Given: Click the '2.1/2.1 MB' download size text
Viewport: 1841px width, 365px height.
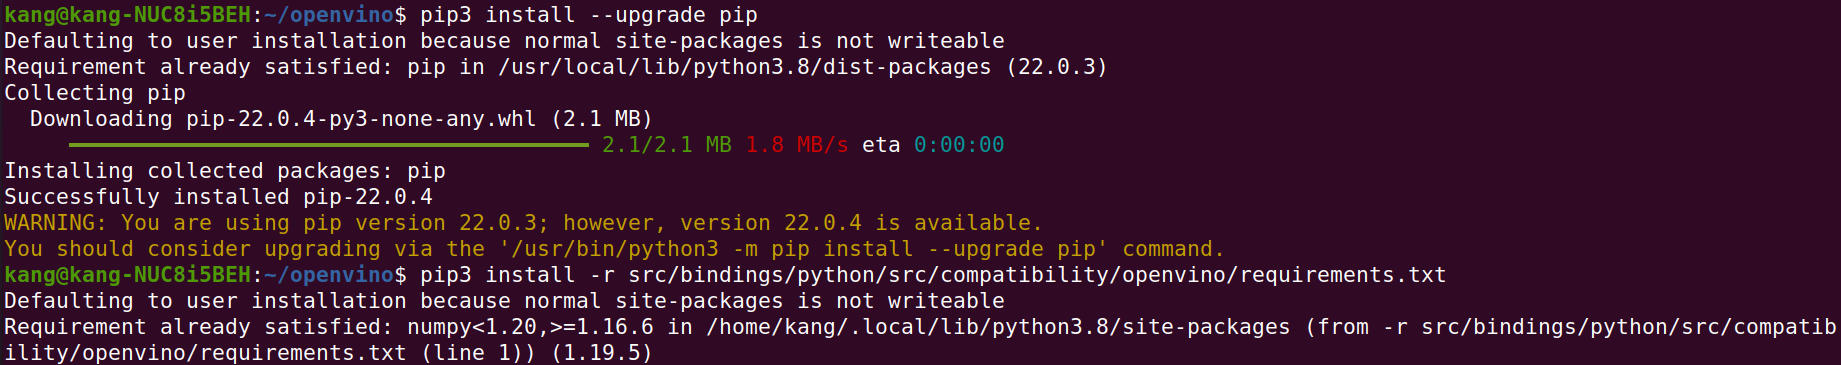Looking at the screenshot, I should [x=667, y=145].
